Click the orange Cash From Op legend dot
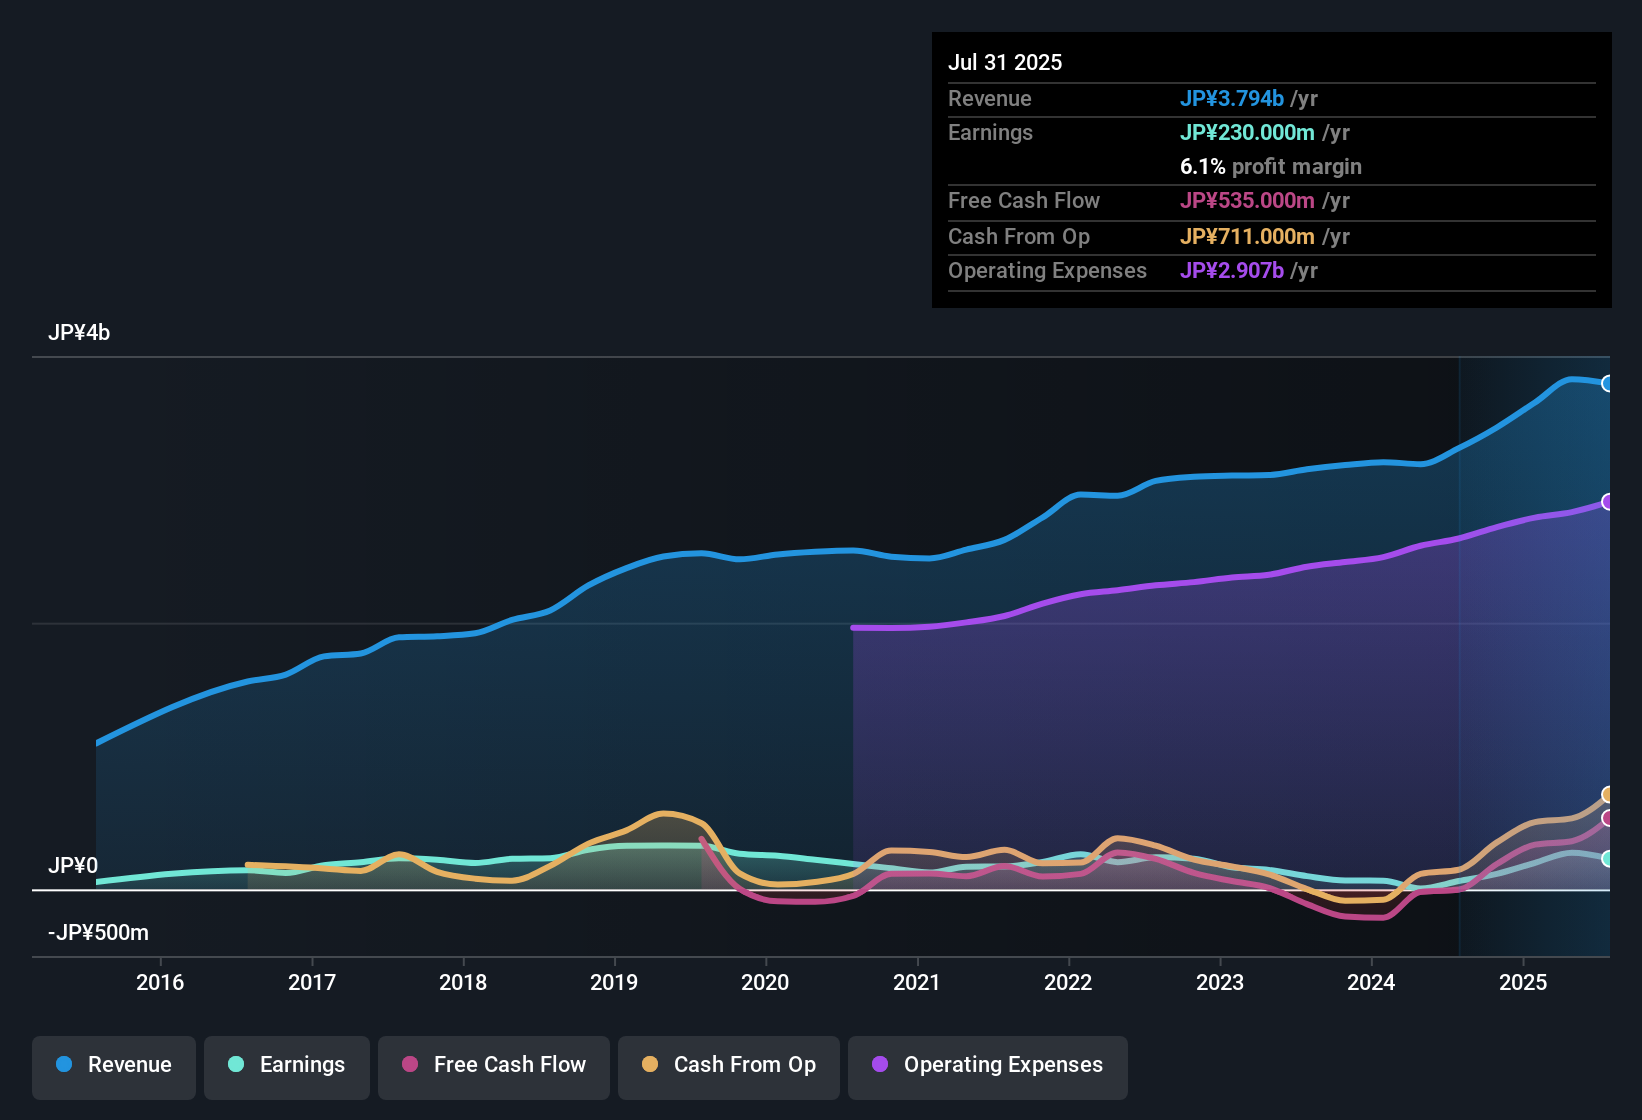 (x=650, y=1065)
